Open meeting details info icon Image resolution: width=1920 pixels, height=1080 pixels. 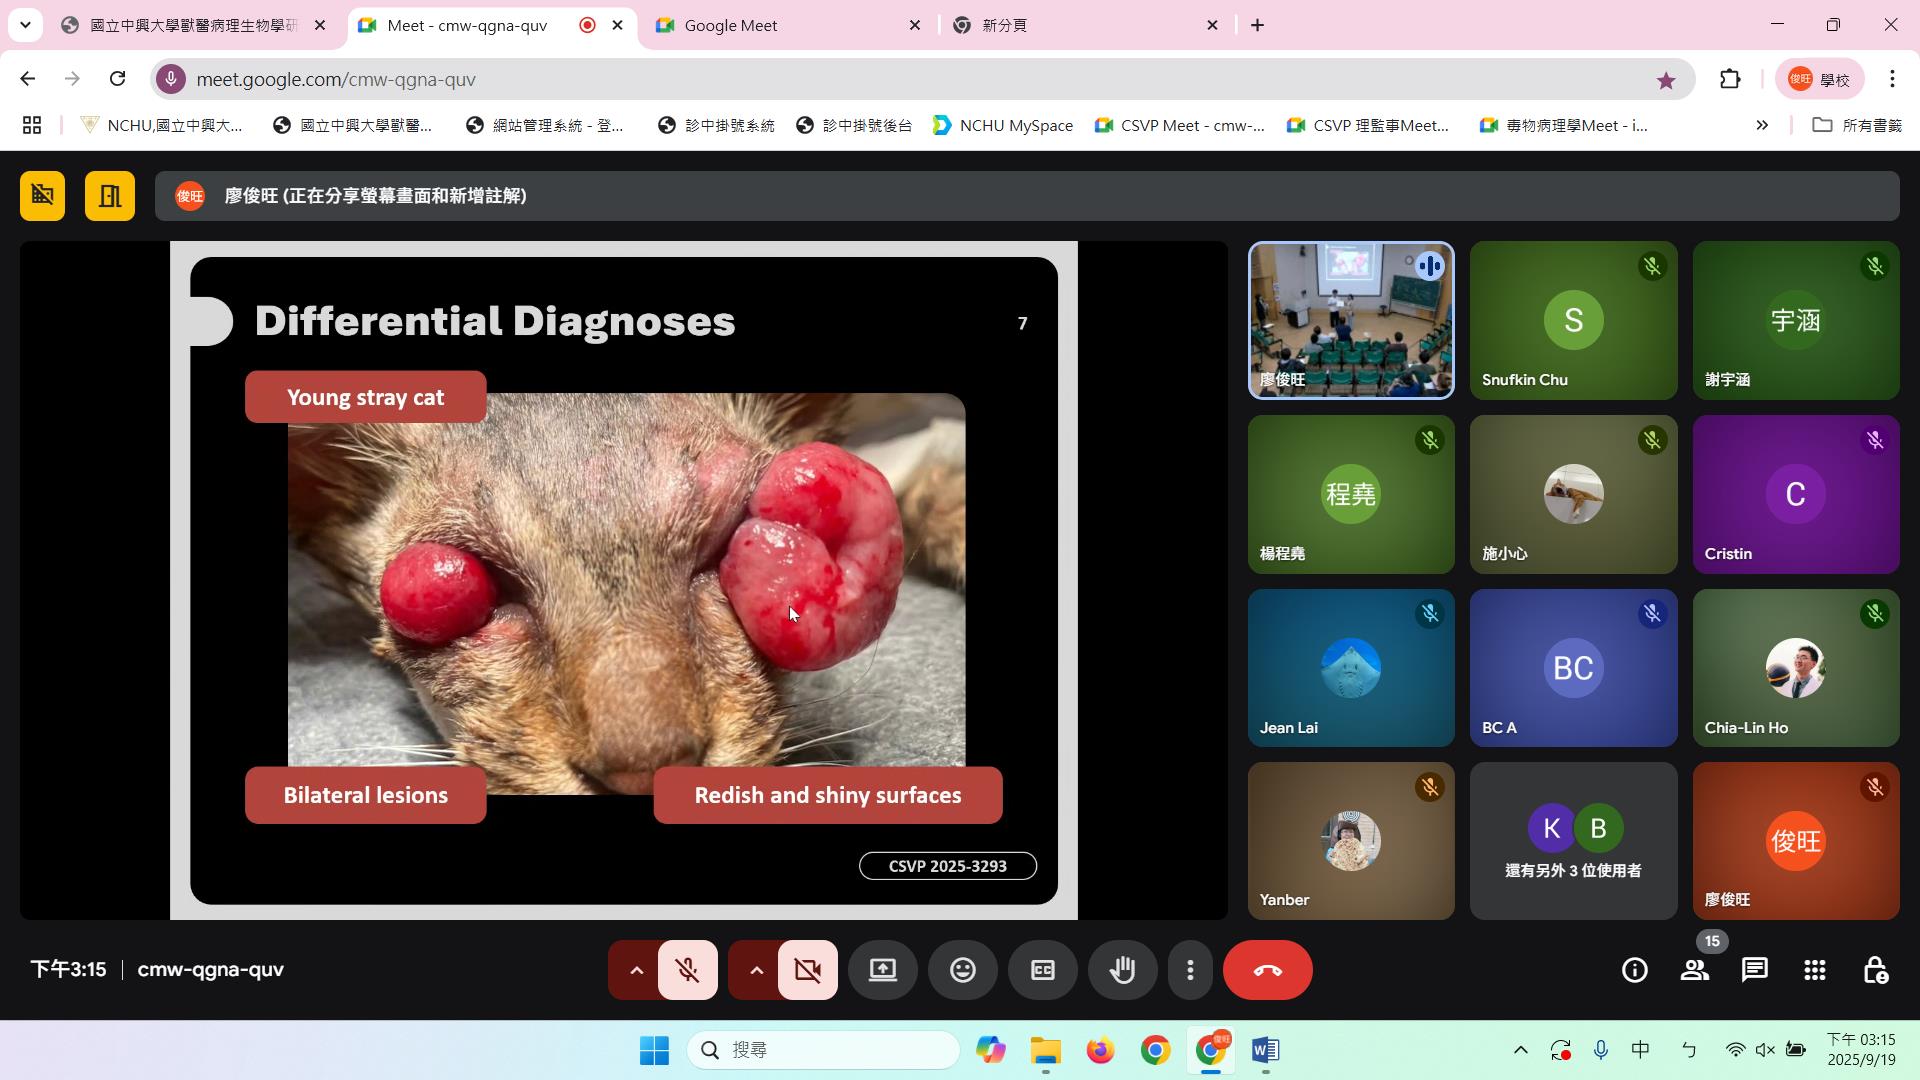click(1634, 970)
